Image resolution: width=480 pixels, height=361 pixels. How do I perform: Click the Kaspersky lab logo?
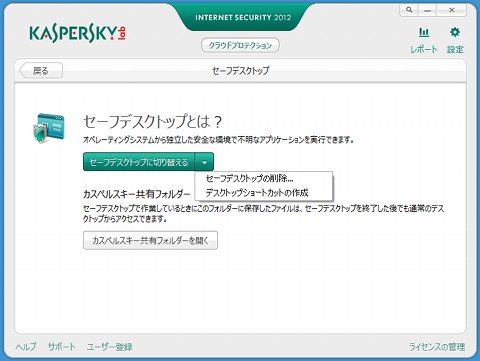(x=78, y=33)
